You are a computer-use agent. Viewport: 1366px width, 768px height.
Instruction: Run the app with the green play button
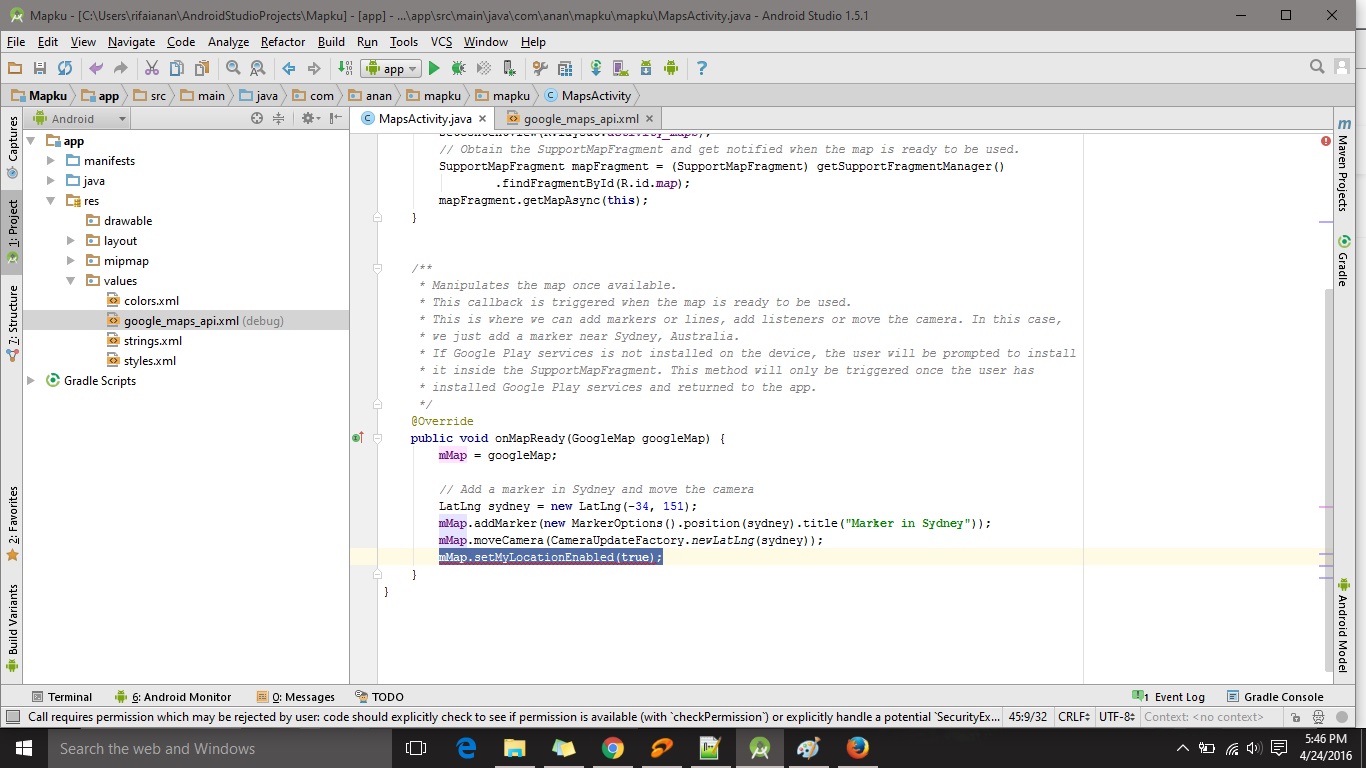point(434,68)
